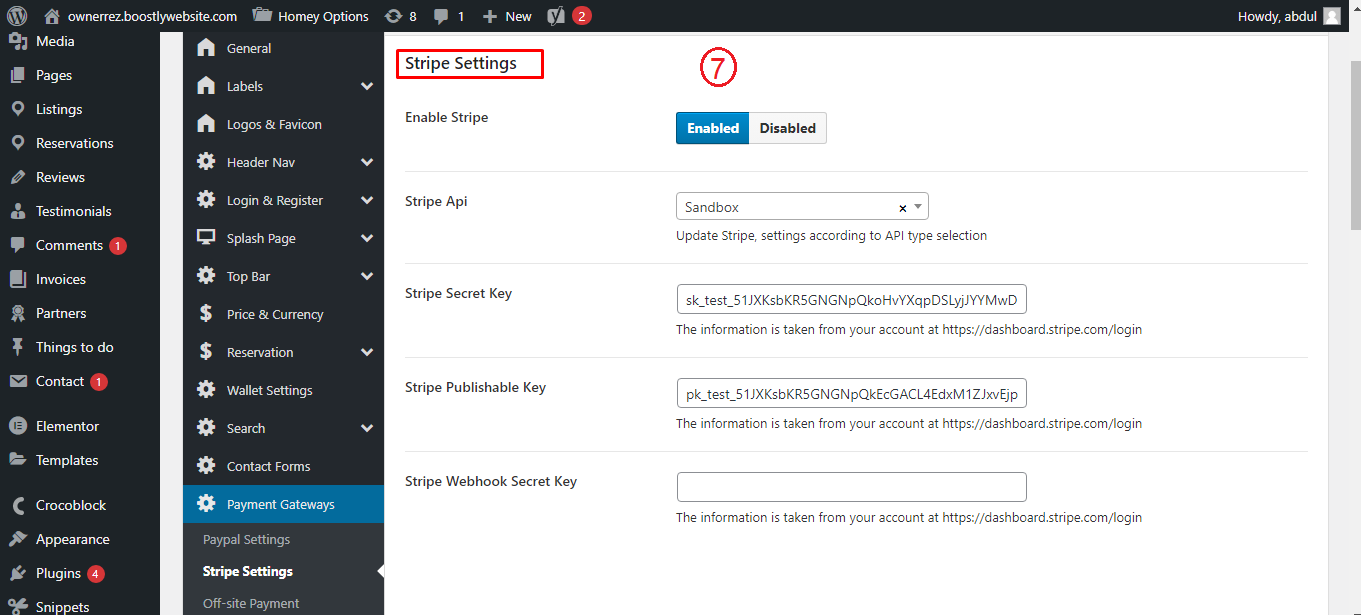Select the Stripe Settings sub-tab
Image resolution: width=1361 pixels, height=615 pixels.
click(248, 571)
